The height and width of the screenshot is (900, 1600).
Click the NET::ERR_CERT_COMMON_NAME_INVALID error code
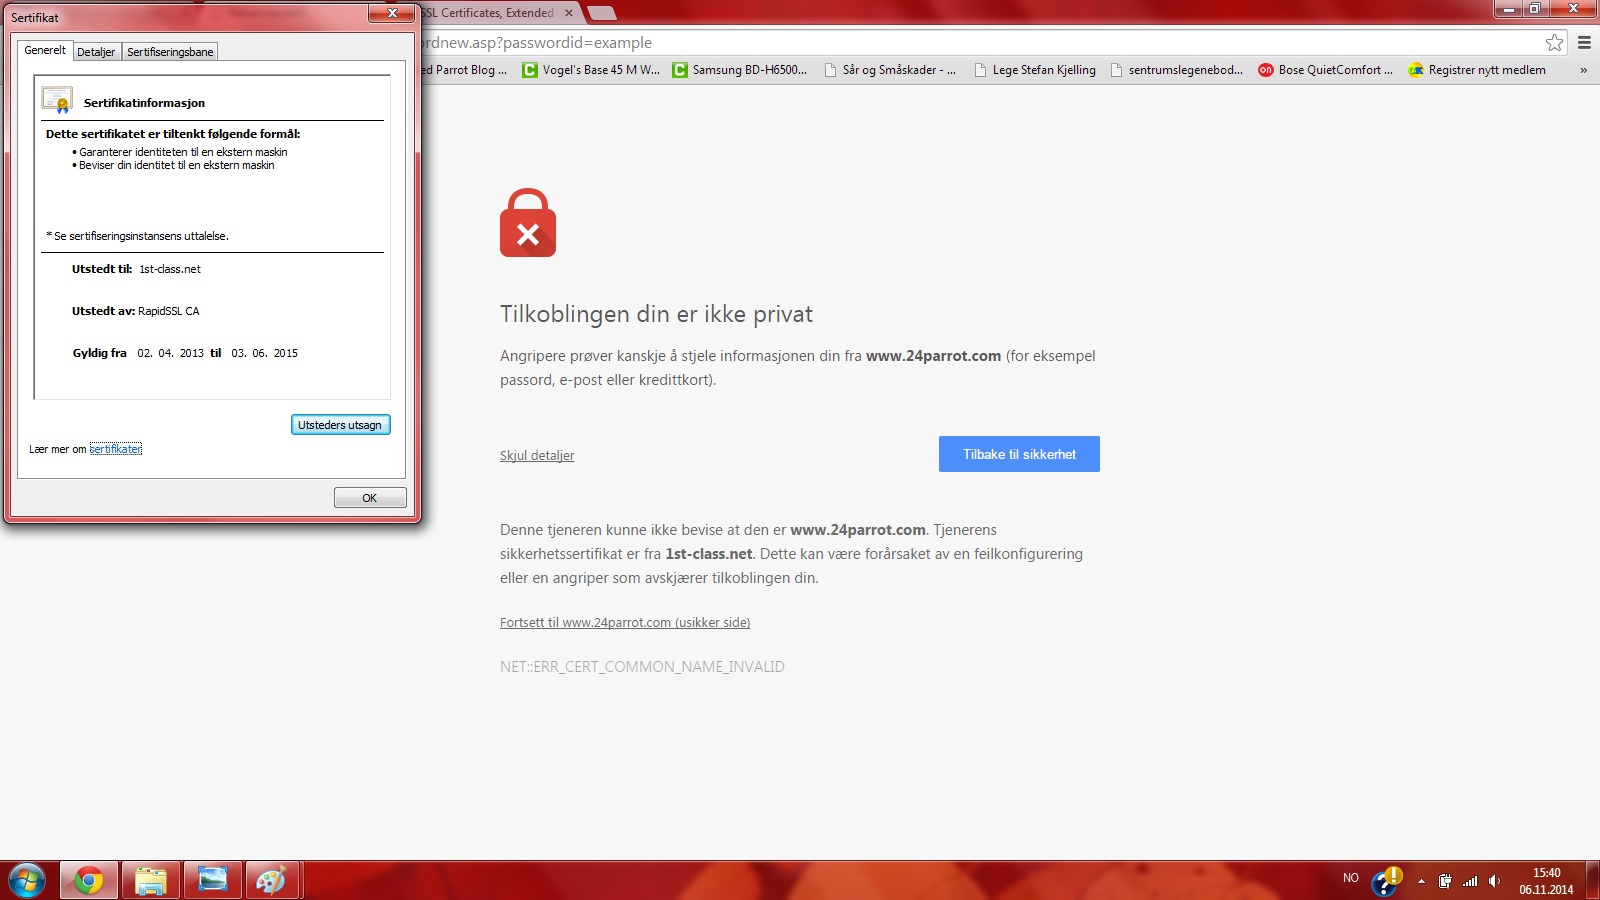click(642, 667)
